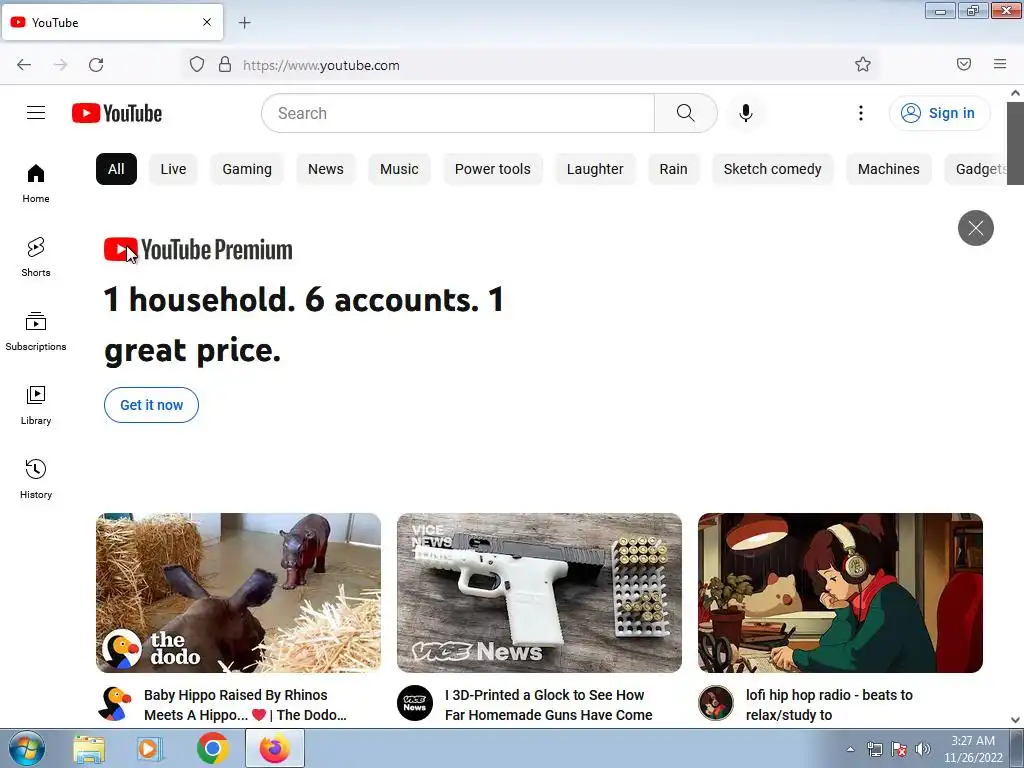Open The Dodo channel avatar
Viewport: 1024px width, 768px height.
[x=115, y=703]
